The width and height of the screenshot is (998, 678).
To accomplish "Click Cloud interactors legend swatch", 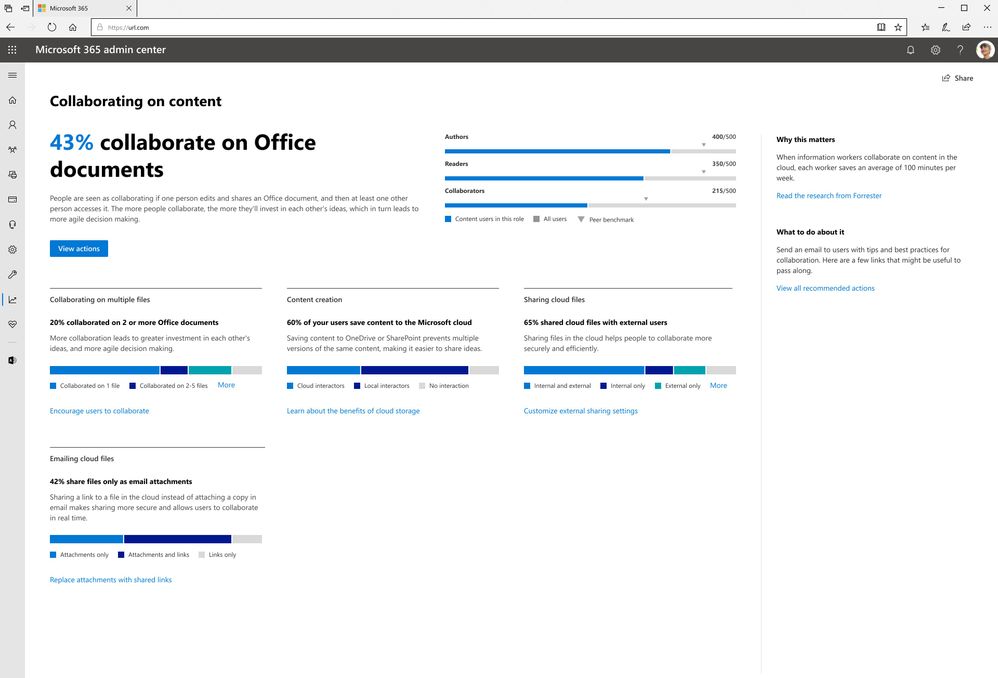I will coord(290,386).
